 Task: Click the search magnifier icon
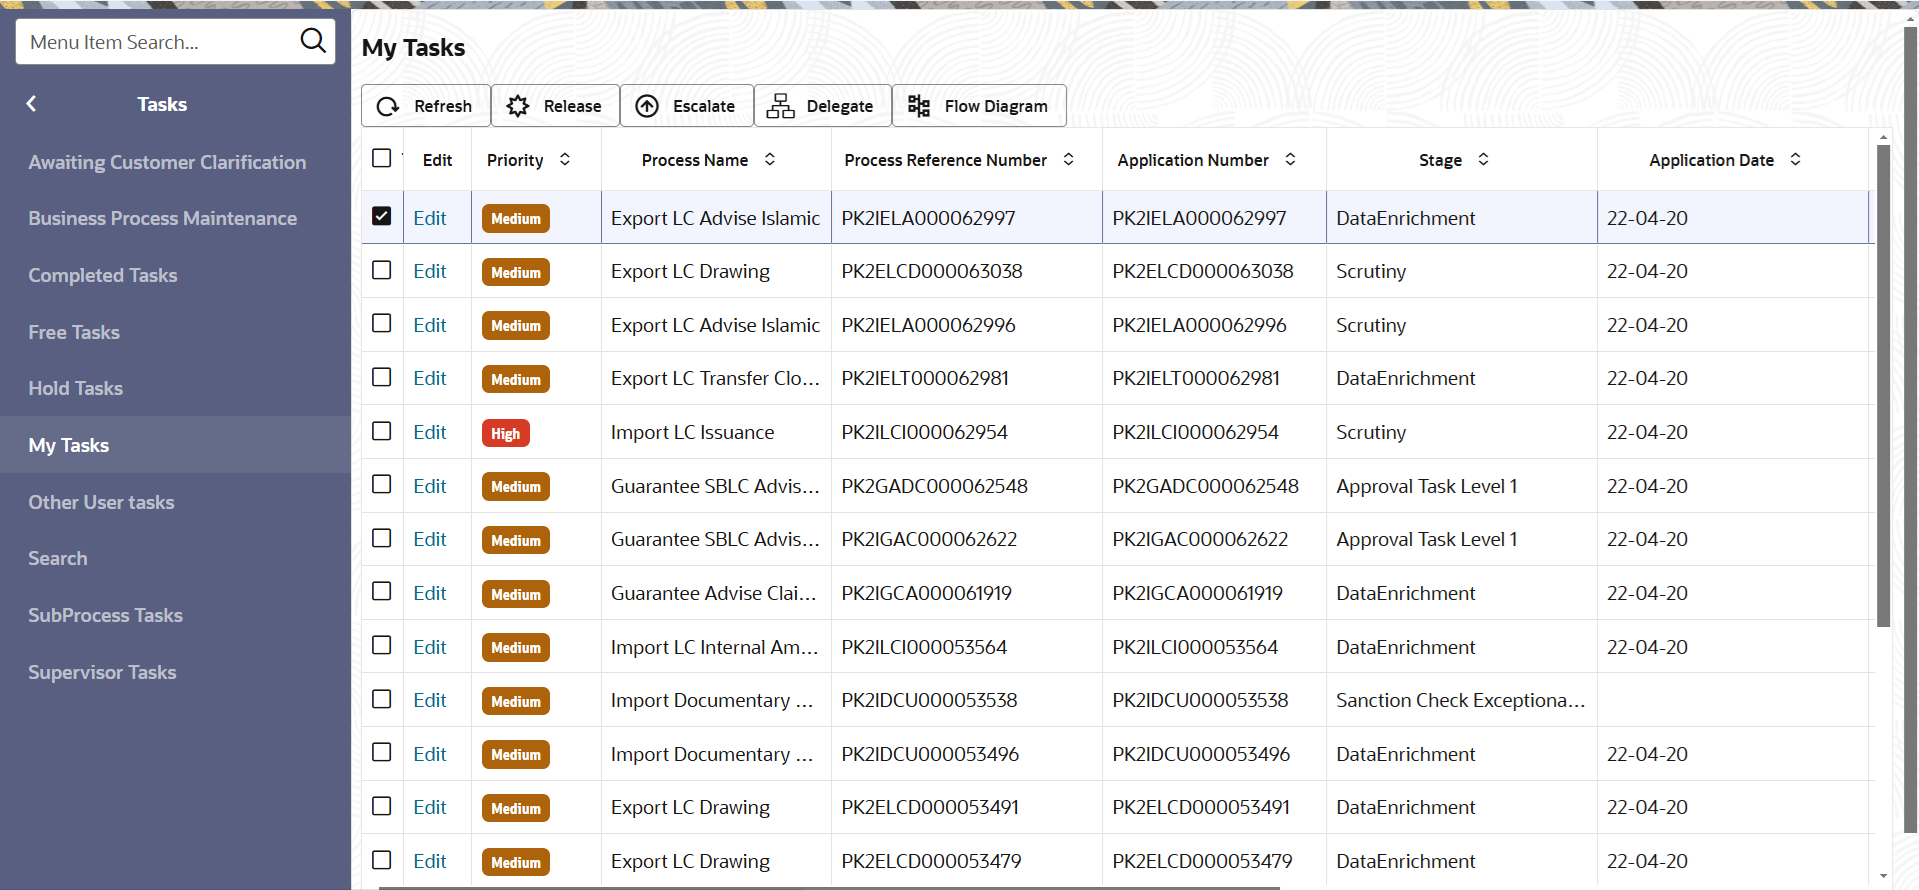click(313, 41)
